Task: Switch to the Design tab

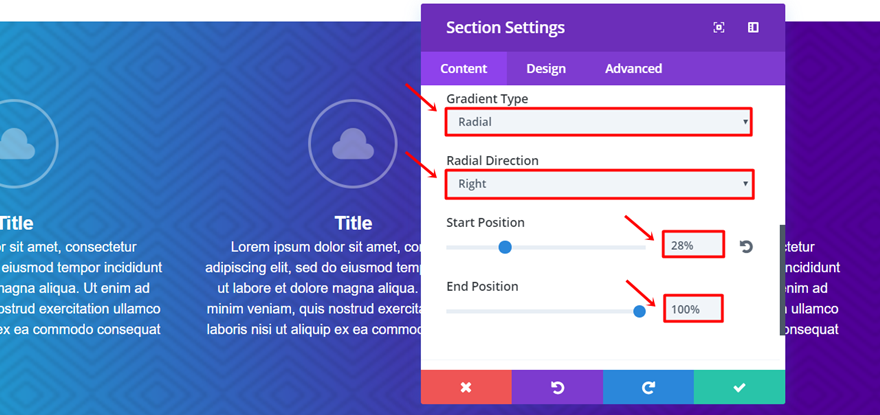Action: click(546, 69)
